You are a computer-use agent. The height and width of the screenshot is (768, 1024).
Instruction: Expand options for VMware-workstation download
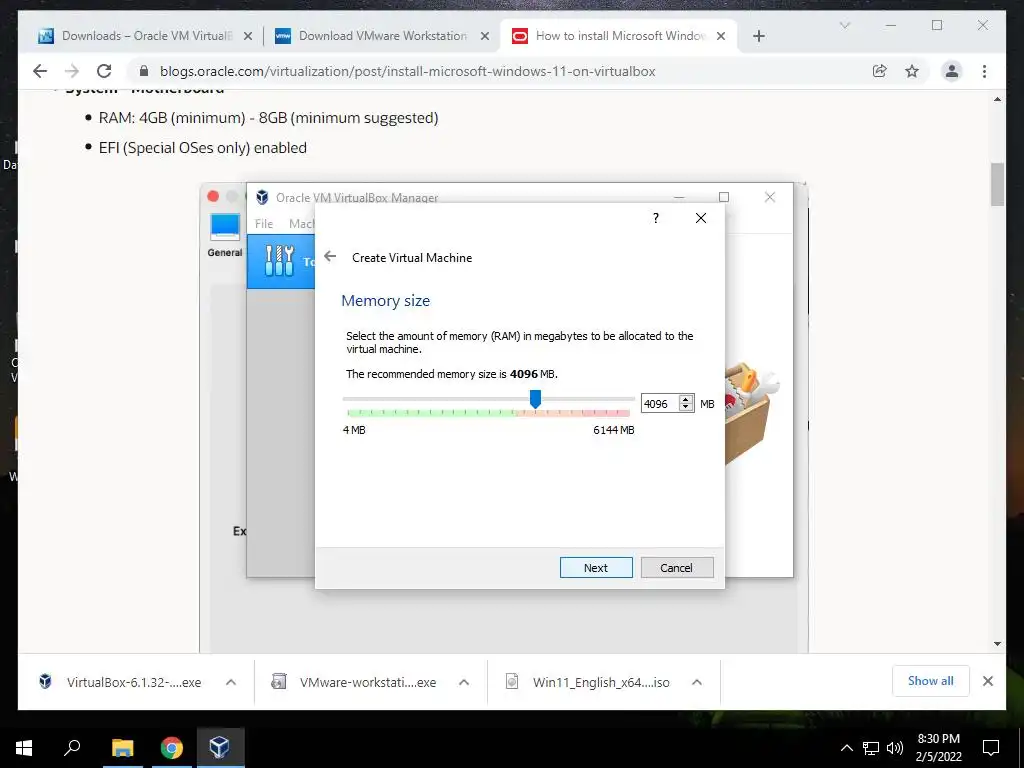click(x=464, y=682)
